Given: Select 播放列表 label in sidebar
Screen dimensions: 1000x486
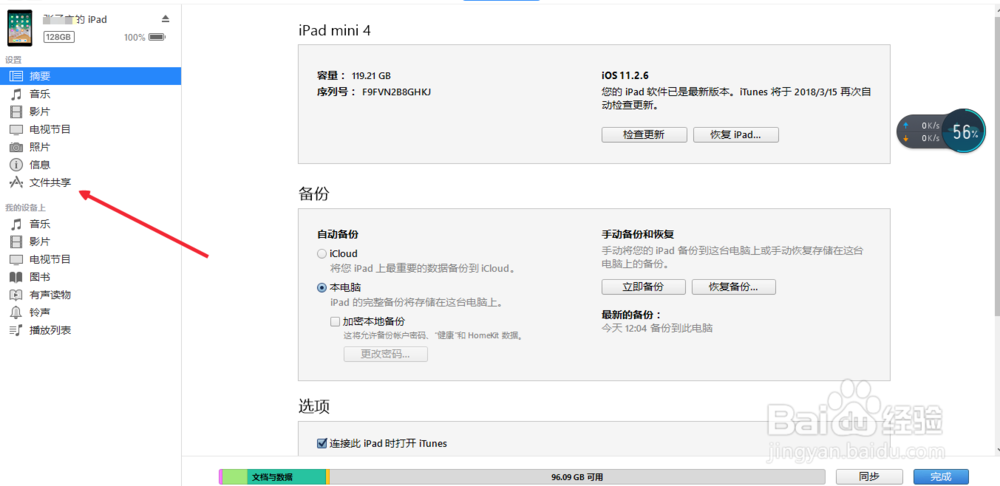Looking at the screenshot, I should coord(50,330).
